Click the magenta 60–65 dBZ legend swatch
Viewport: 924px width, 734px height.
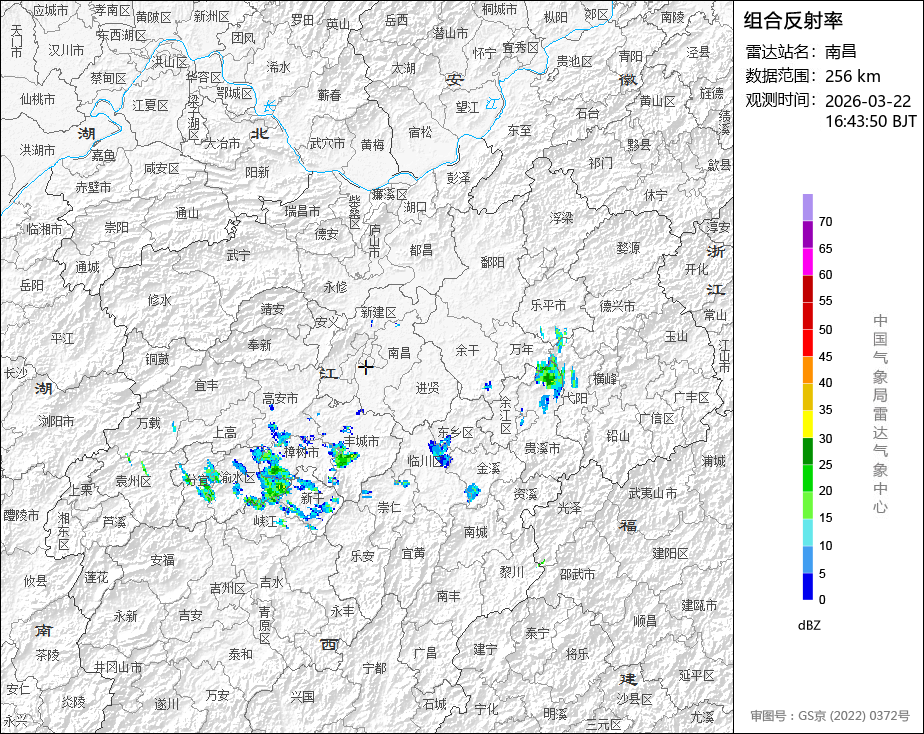click(807, 262)
